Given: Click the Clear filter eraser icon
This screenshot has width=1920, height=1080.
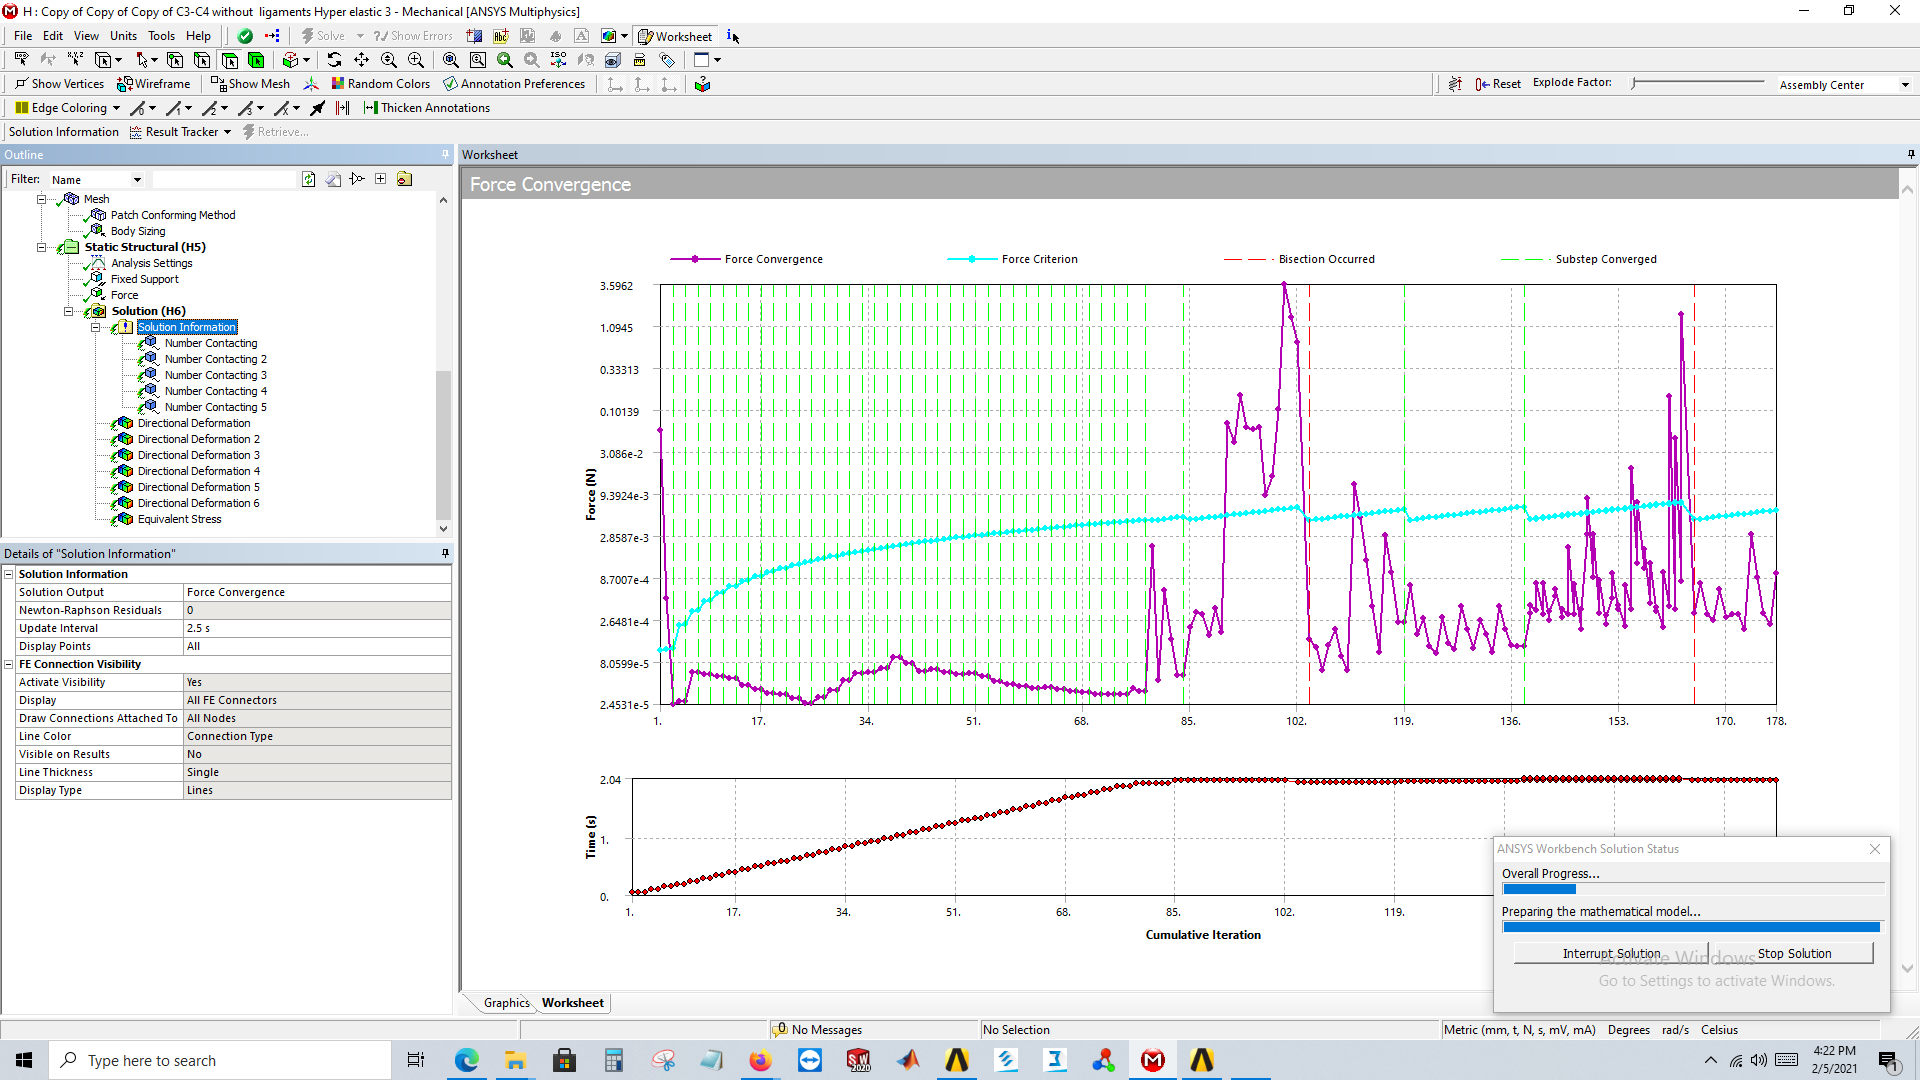Looking at the screenshot, I should point(333,179).
